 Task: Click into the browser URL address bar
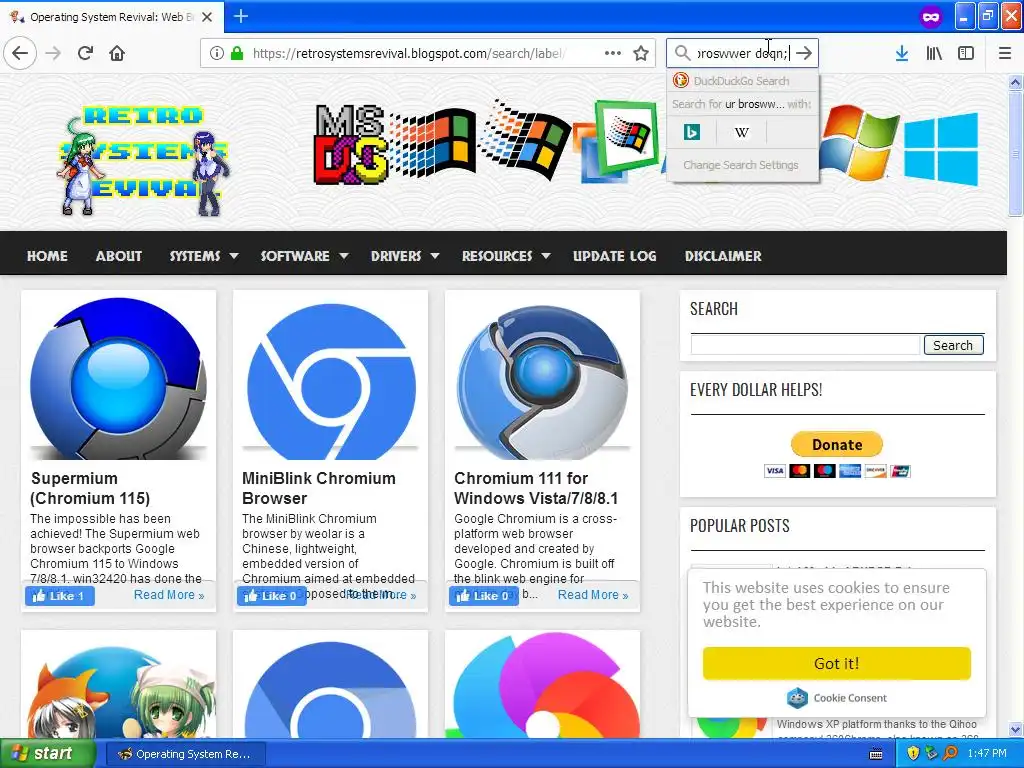[411, 53]
